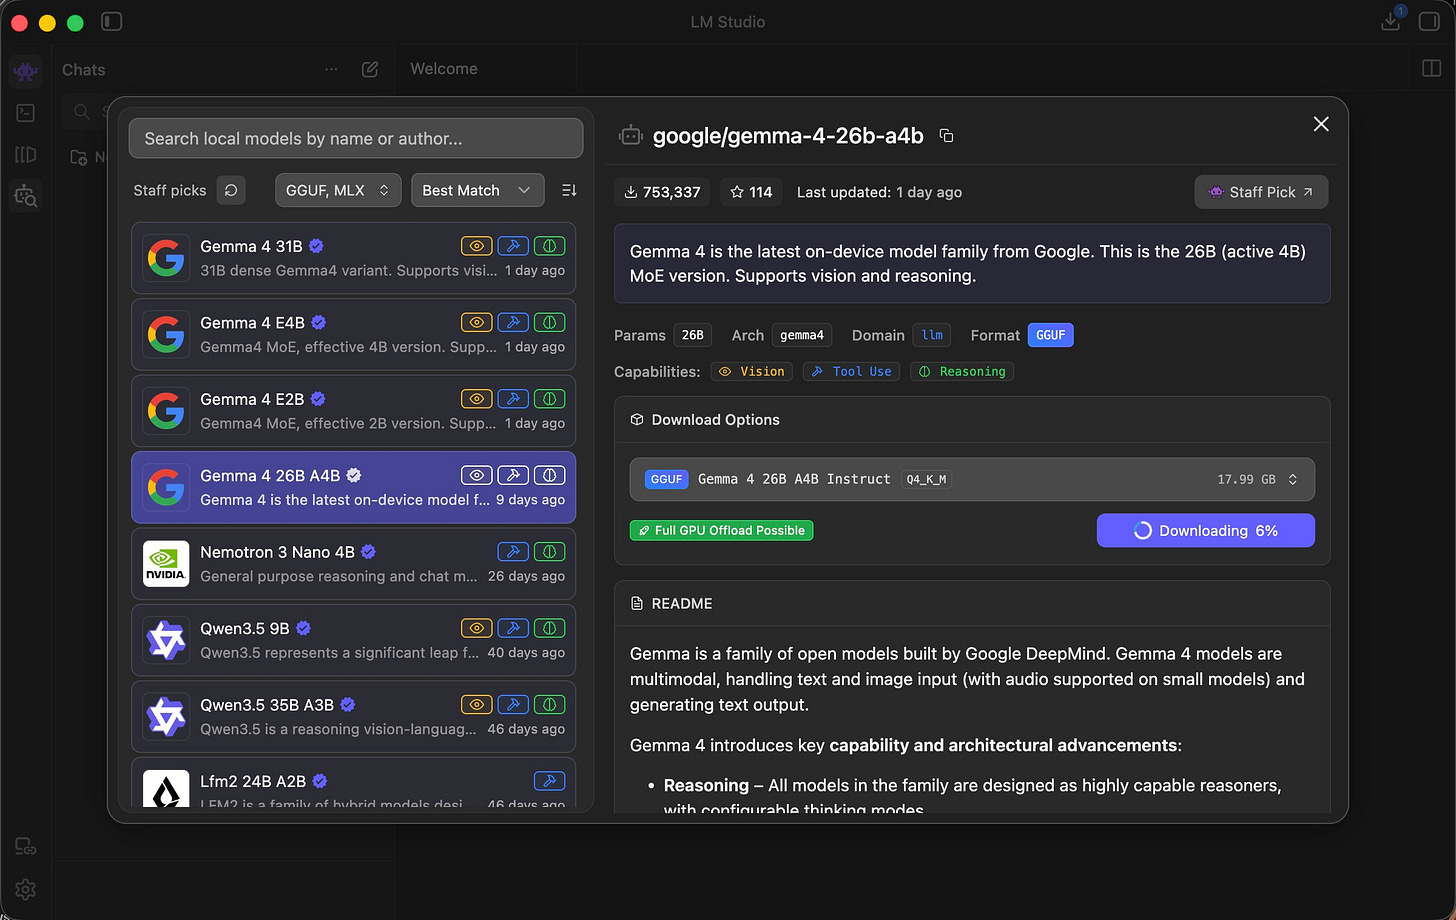
Task: Select the Lfm2 24B A2B entry
Action: tap(353, 784)
